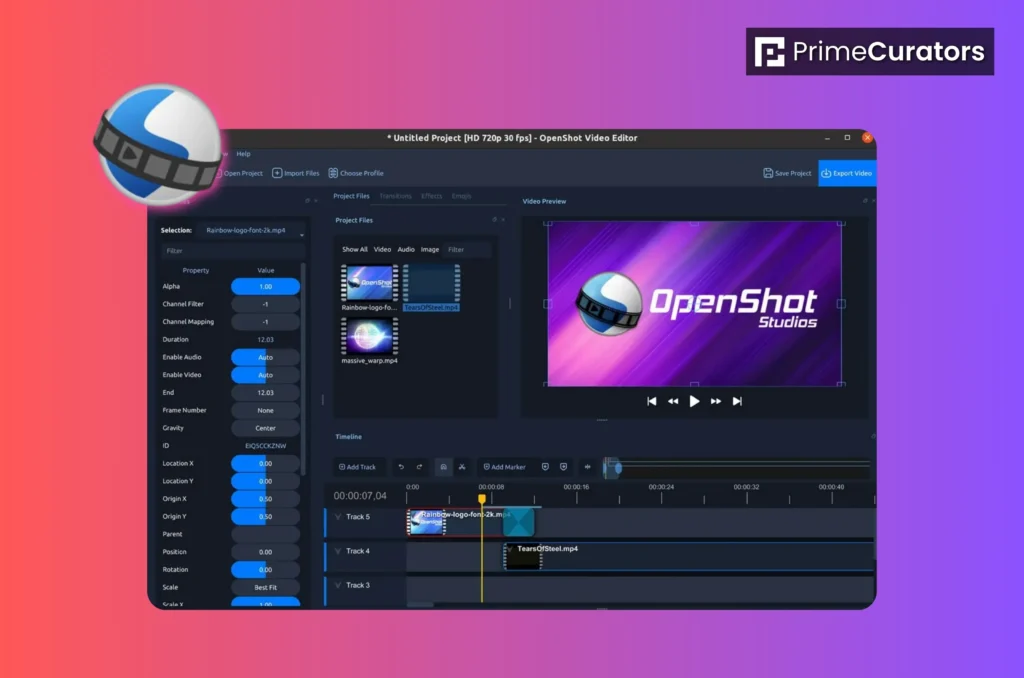
Task: Adjust the Alpha slider in properties
Action: [x=265, y=286]
